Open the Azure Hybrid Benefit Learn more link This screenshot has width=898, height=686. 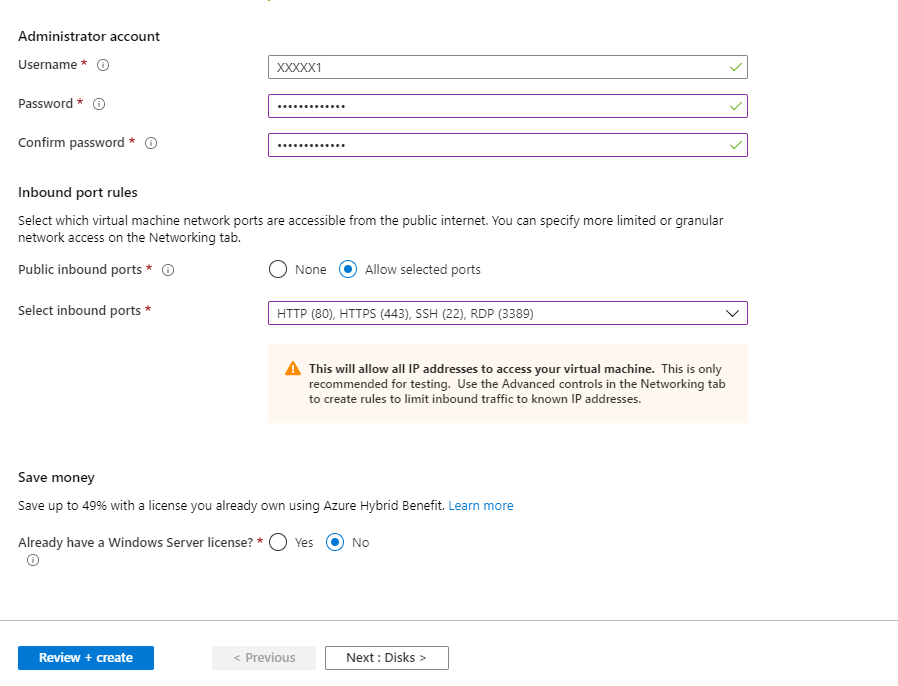(481, 506)
